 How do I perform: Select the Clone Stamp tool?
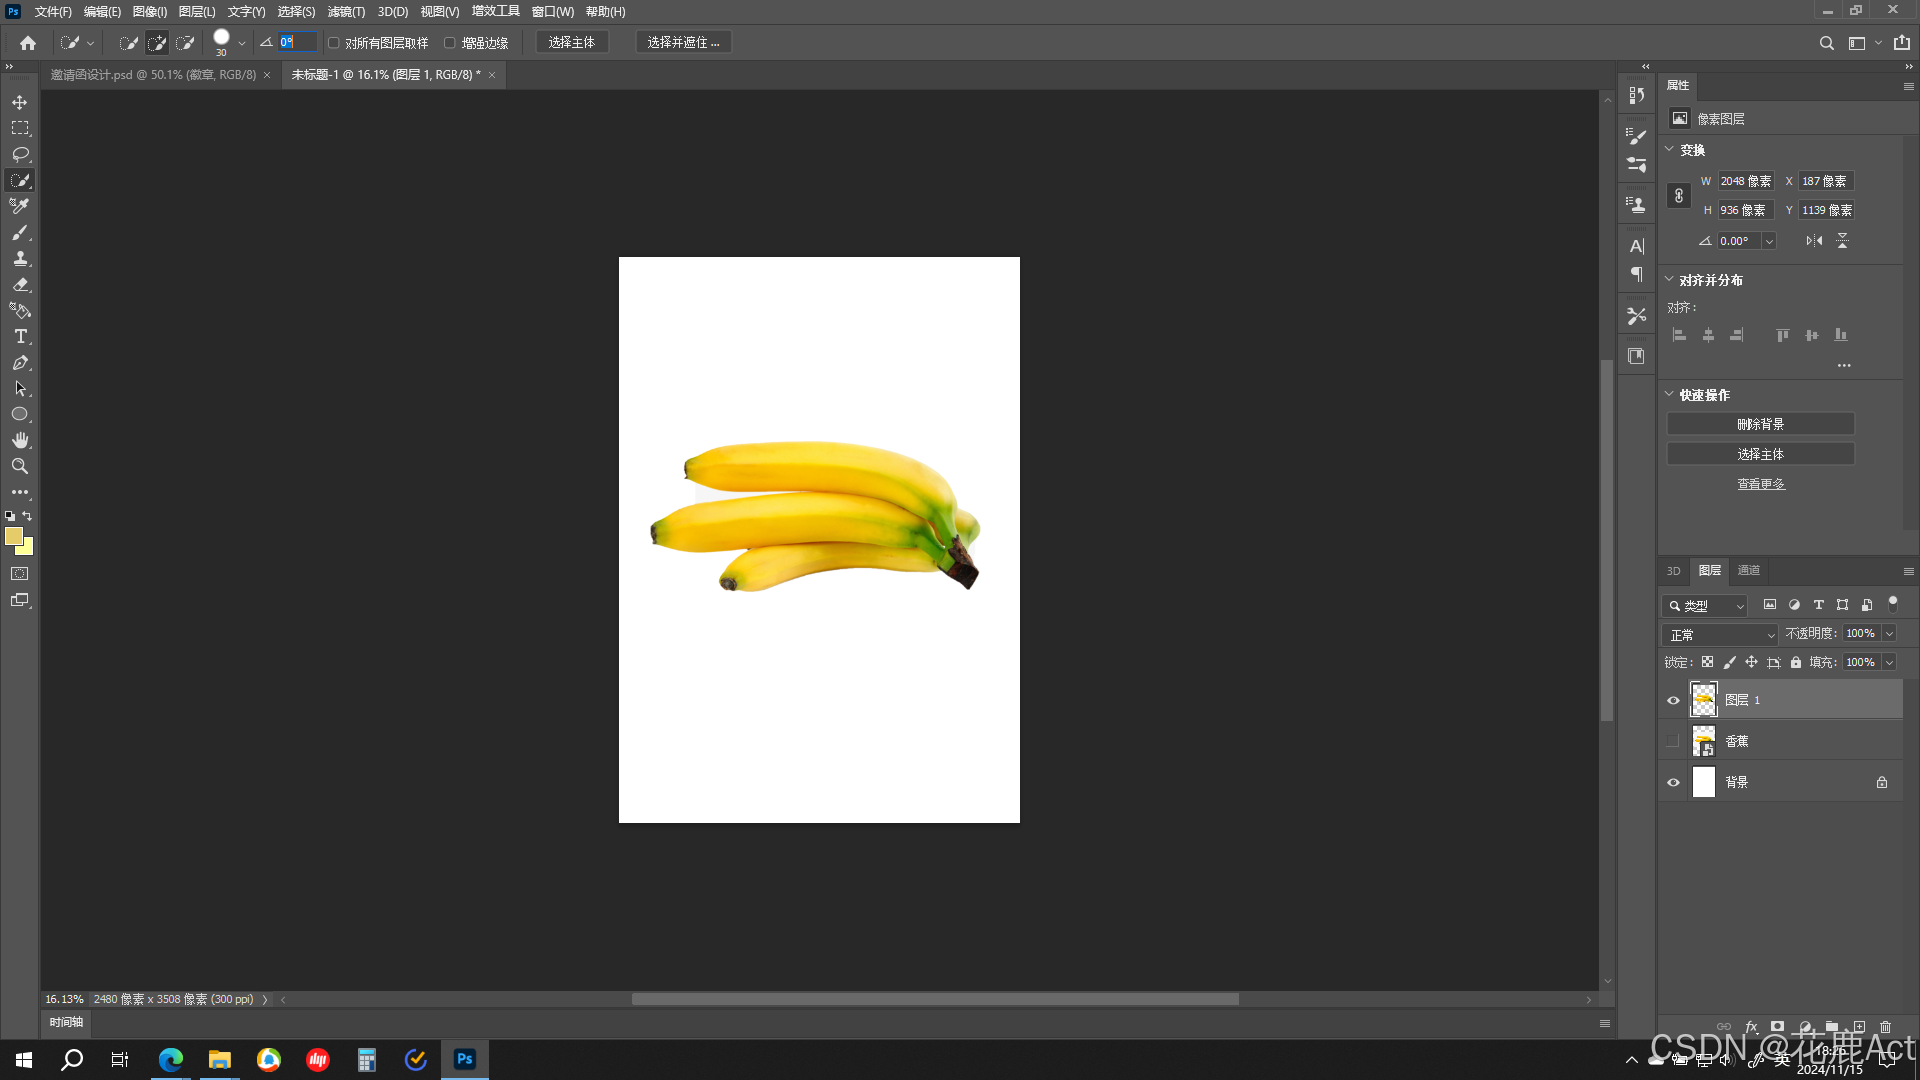20,258
